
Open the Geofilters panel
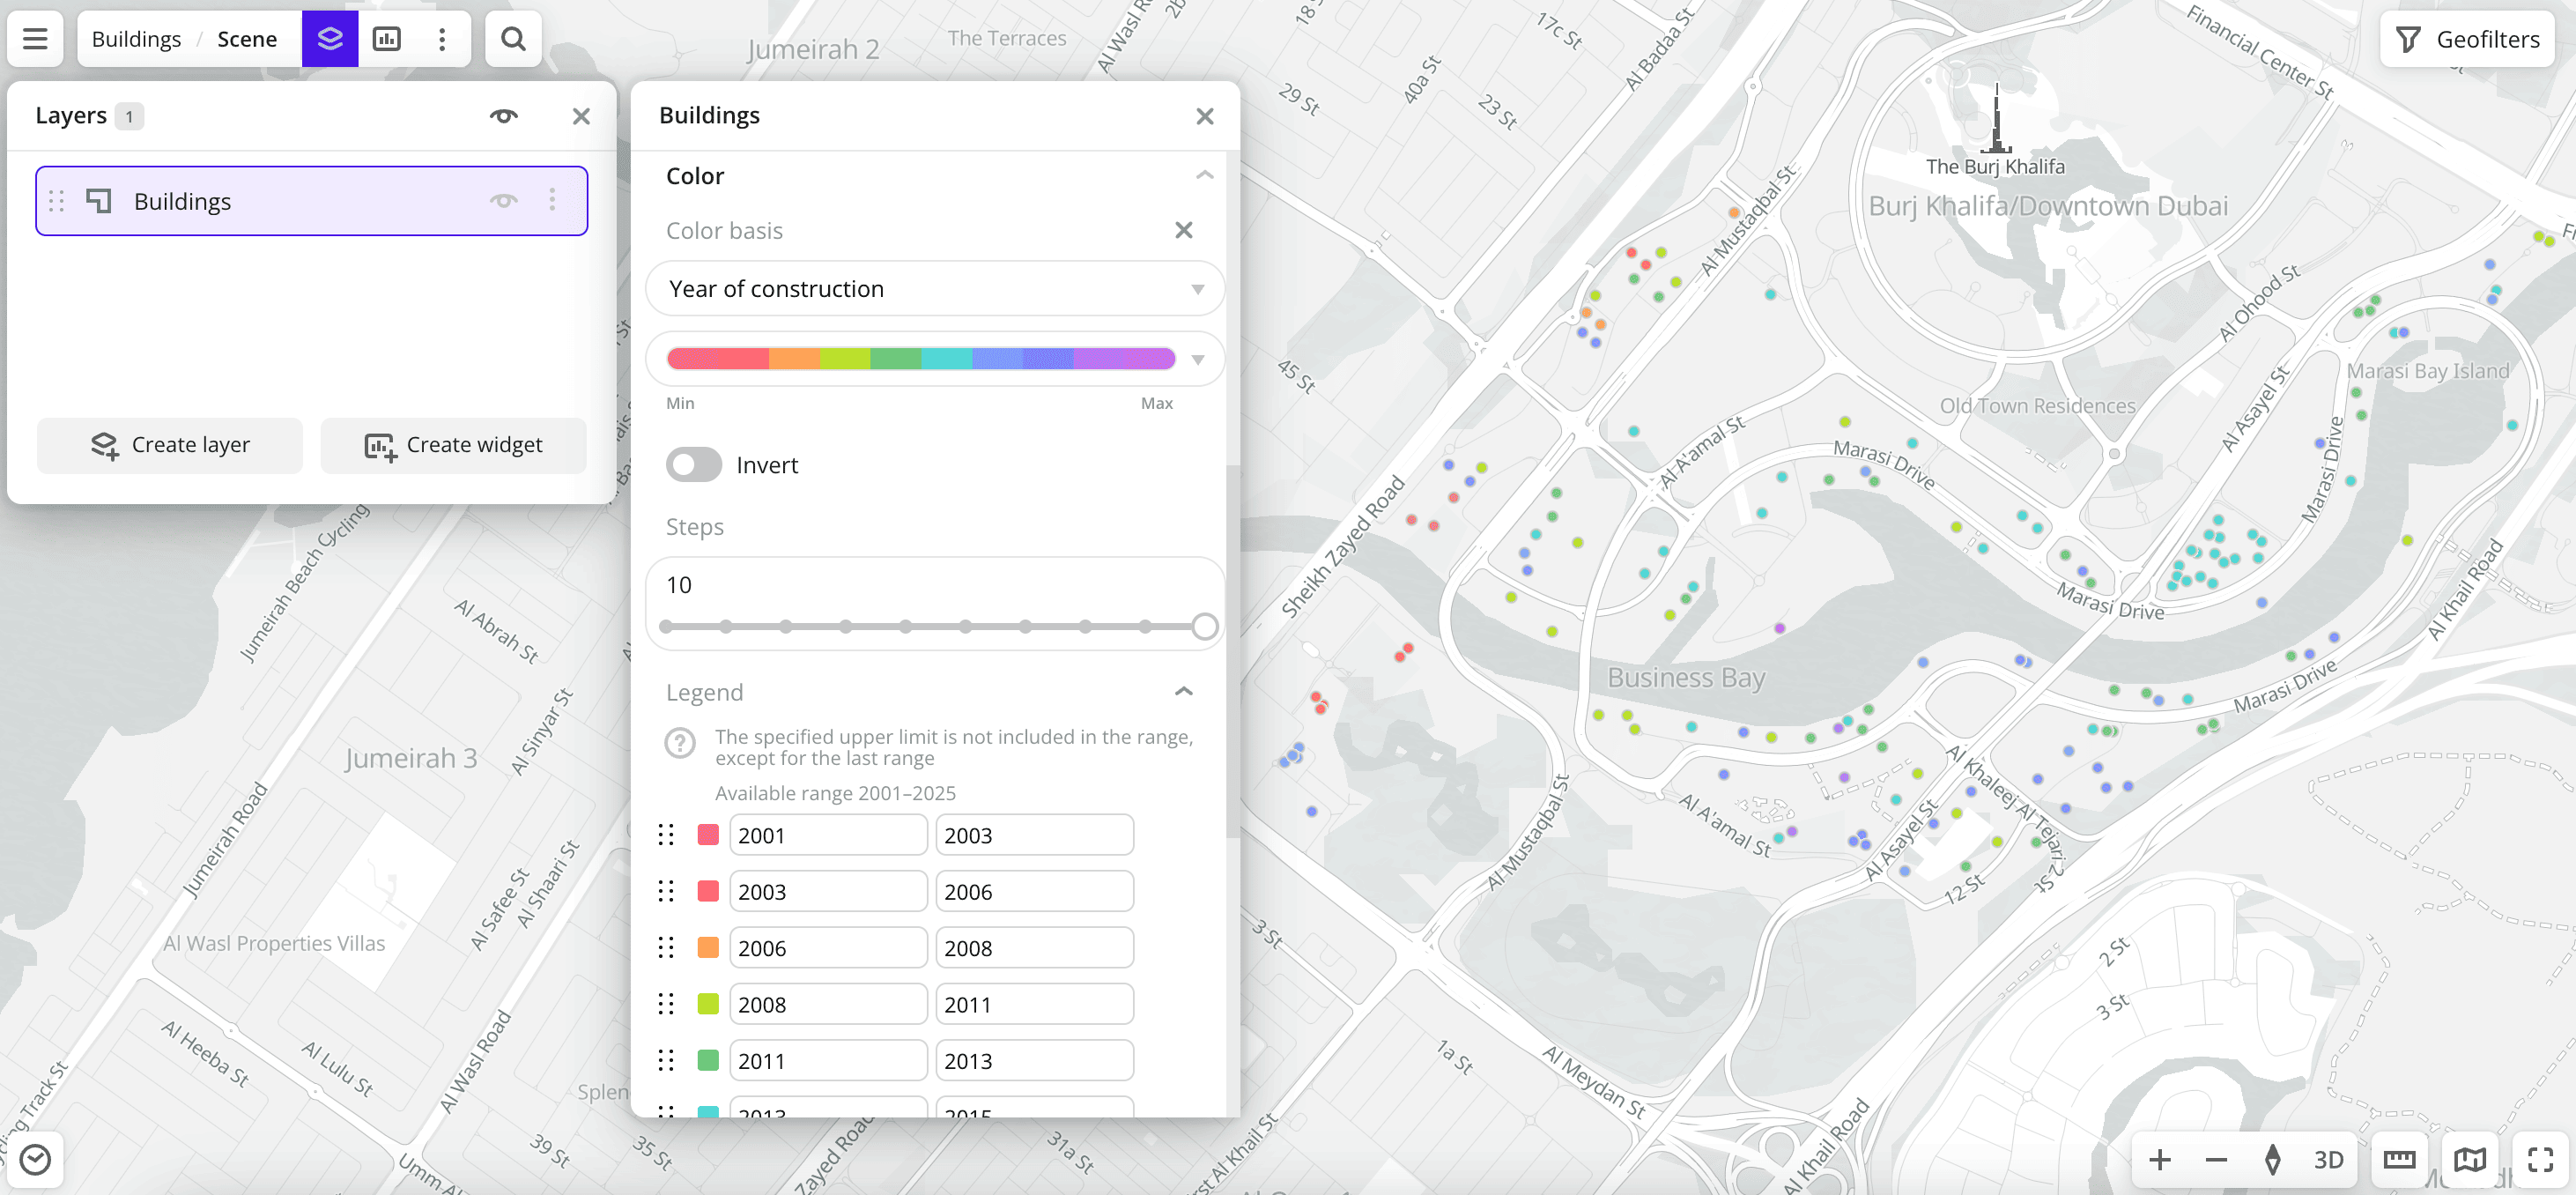2467,39
